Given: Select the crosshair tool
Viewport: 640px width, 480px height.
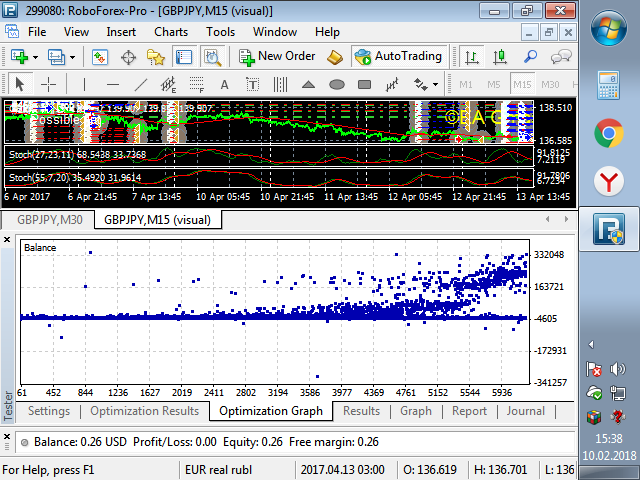Looking at the screenshot, I should pyautogui.click(x=48, y=84).
